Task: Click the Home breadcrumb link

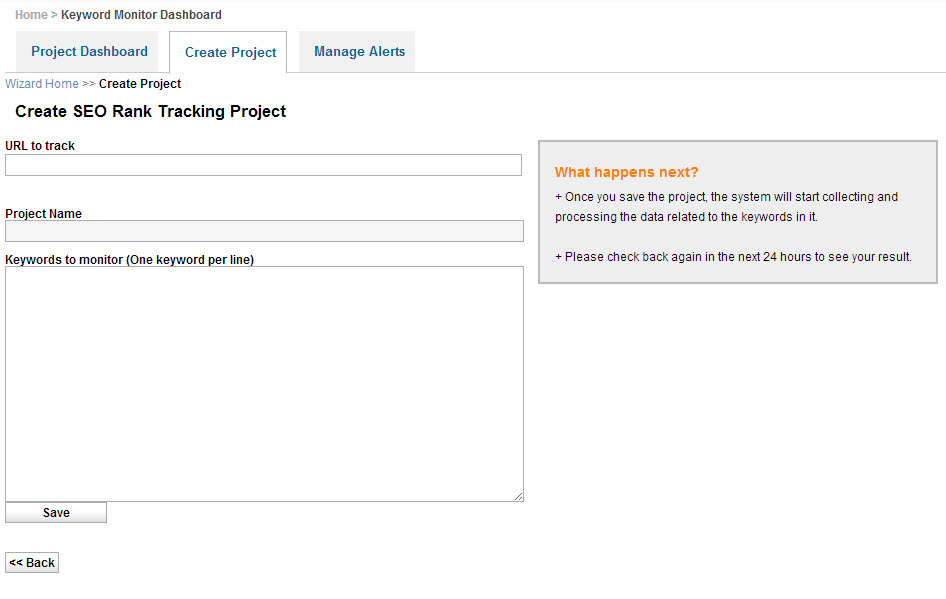Action: pos(31,14)
